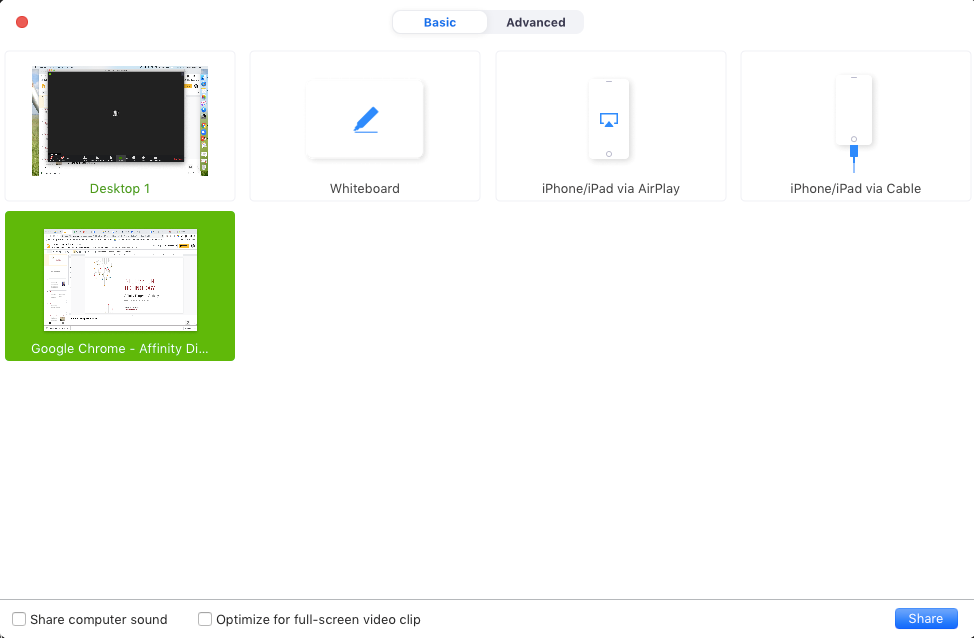Click the blue lightning cable graphic
This screenshot has width=974, height=638.
pos(854,156)
